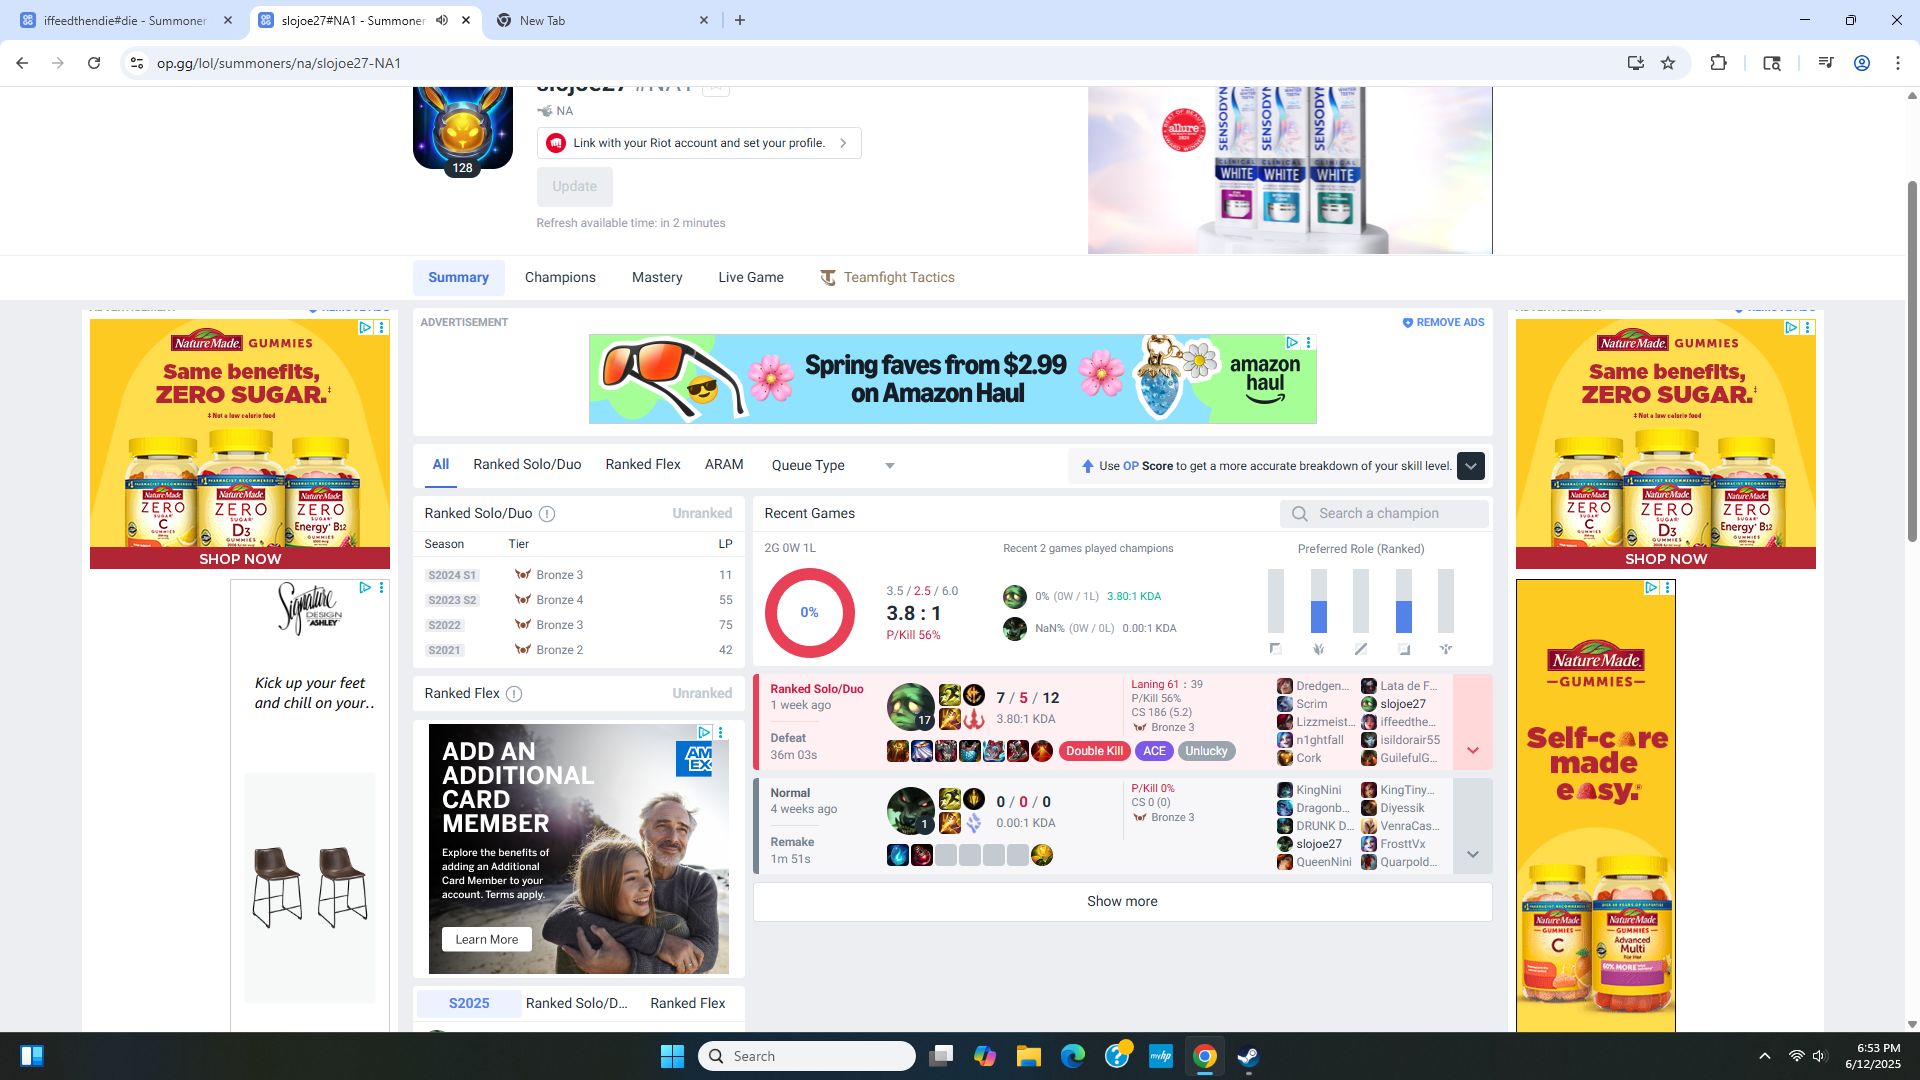Mute the slojoe27 tab audio icon
This screenshot has height=1080, width=1920.
pyautogui.click(x=442, y=20)
